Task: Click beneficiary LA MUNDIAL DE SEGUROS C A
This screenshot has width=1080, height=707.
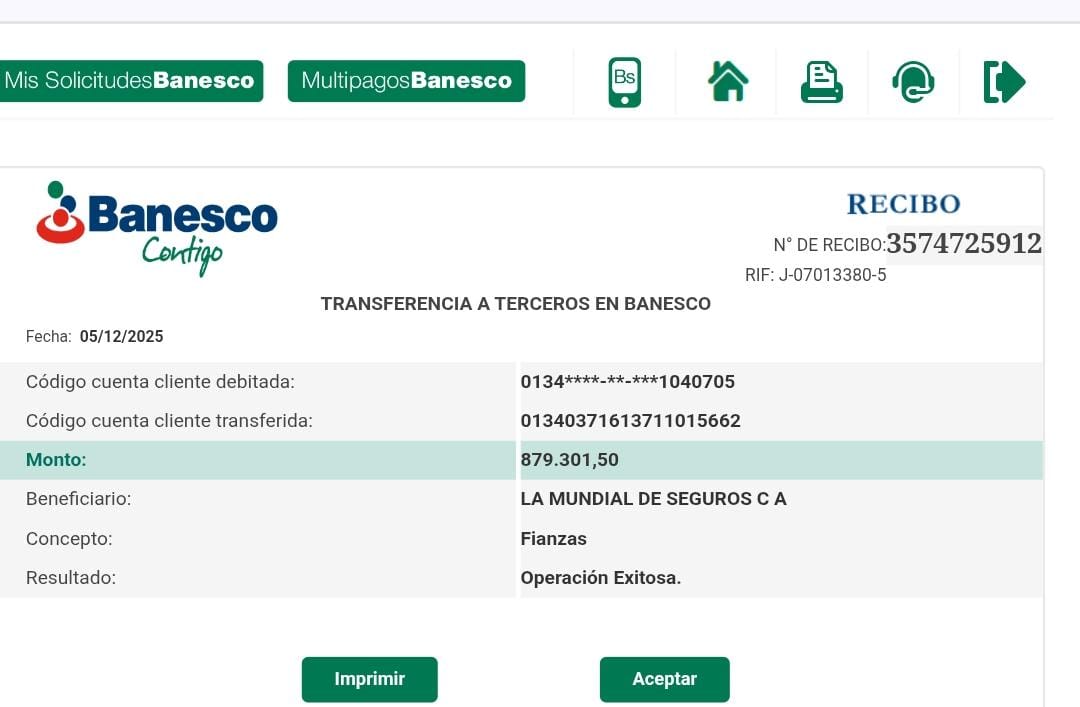Action: pyautogui.click(x=653, y=499)
